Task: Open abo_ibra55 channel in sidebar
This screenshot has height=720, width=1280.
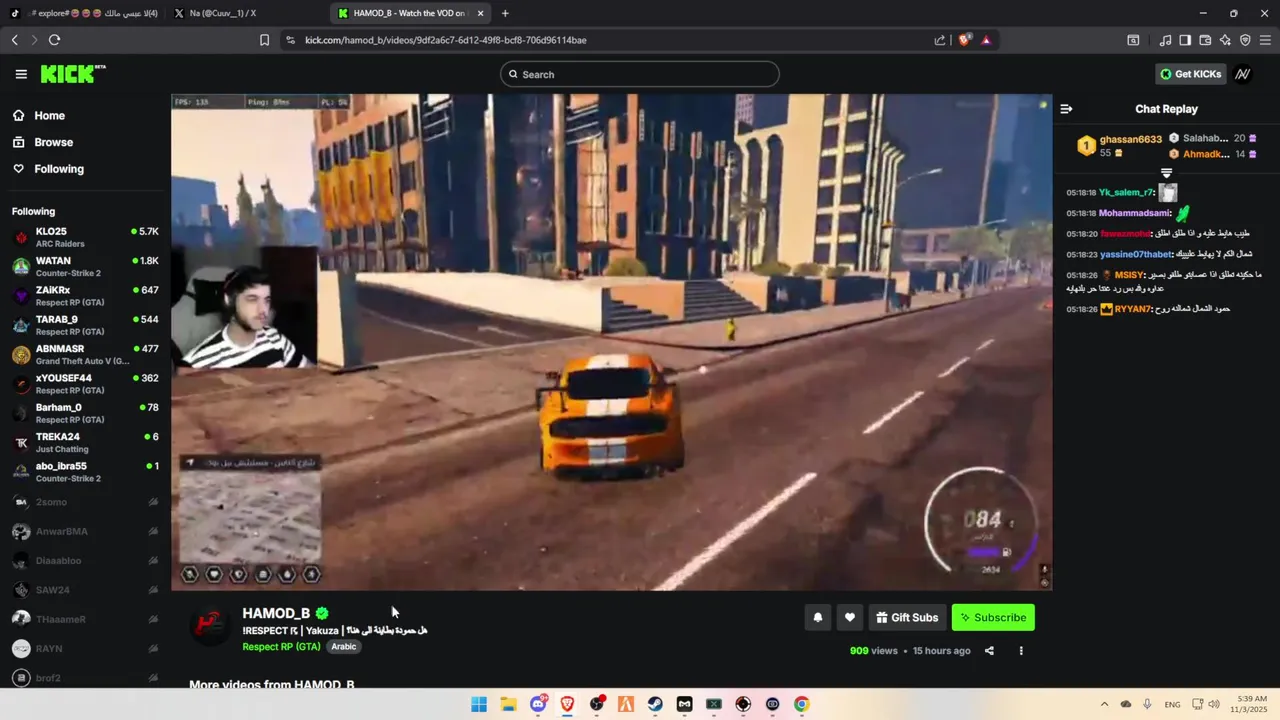Action: coord(85,472)
